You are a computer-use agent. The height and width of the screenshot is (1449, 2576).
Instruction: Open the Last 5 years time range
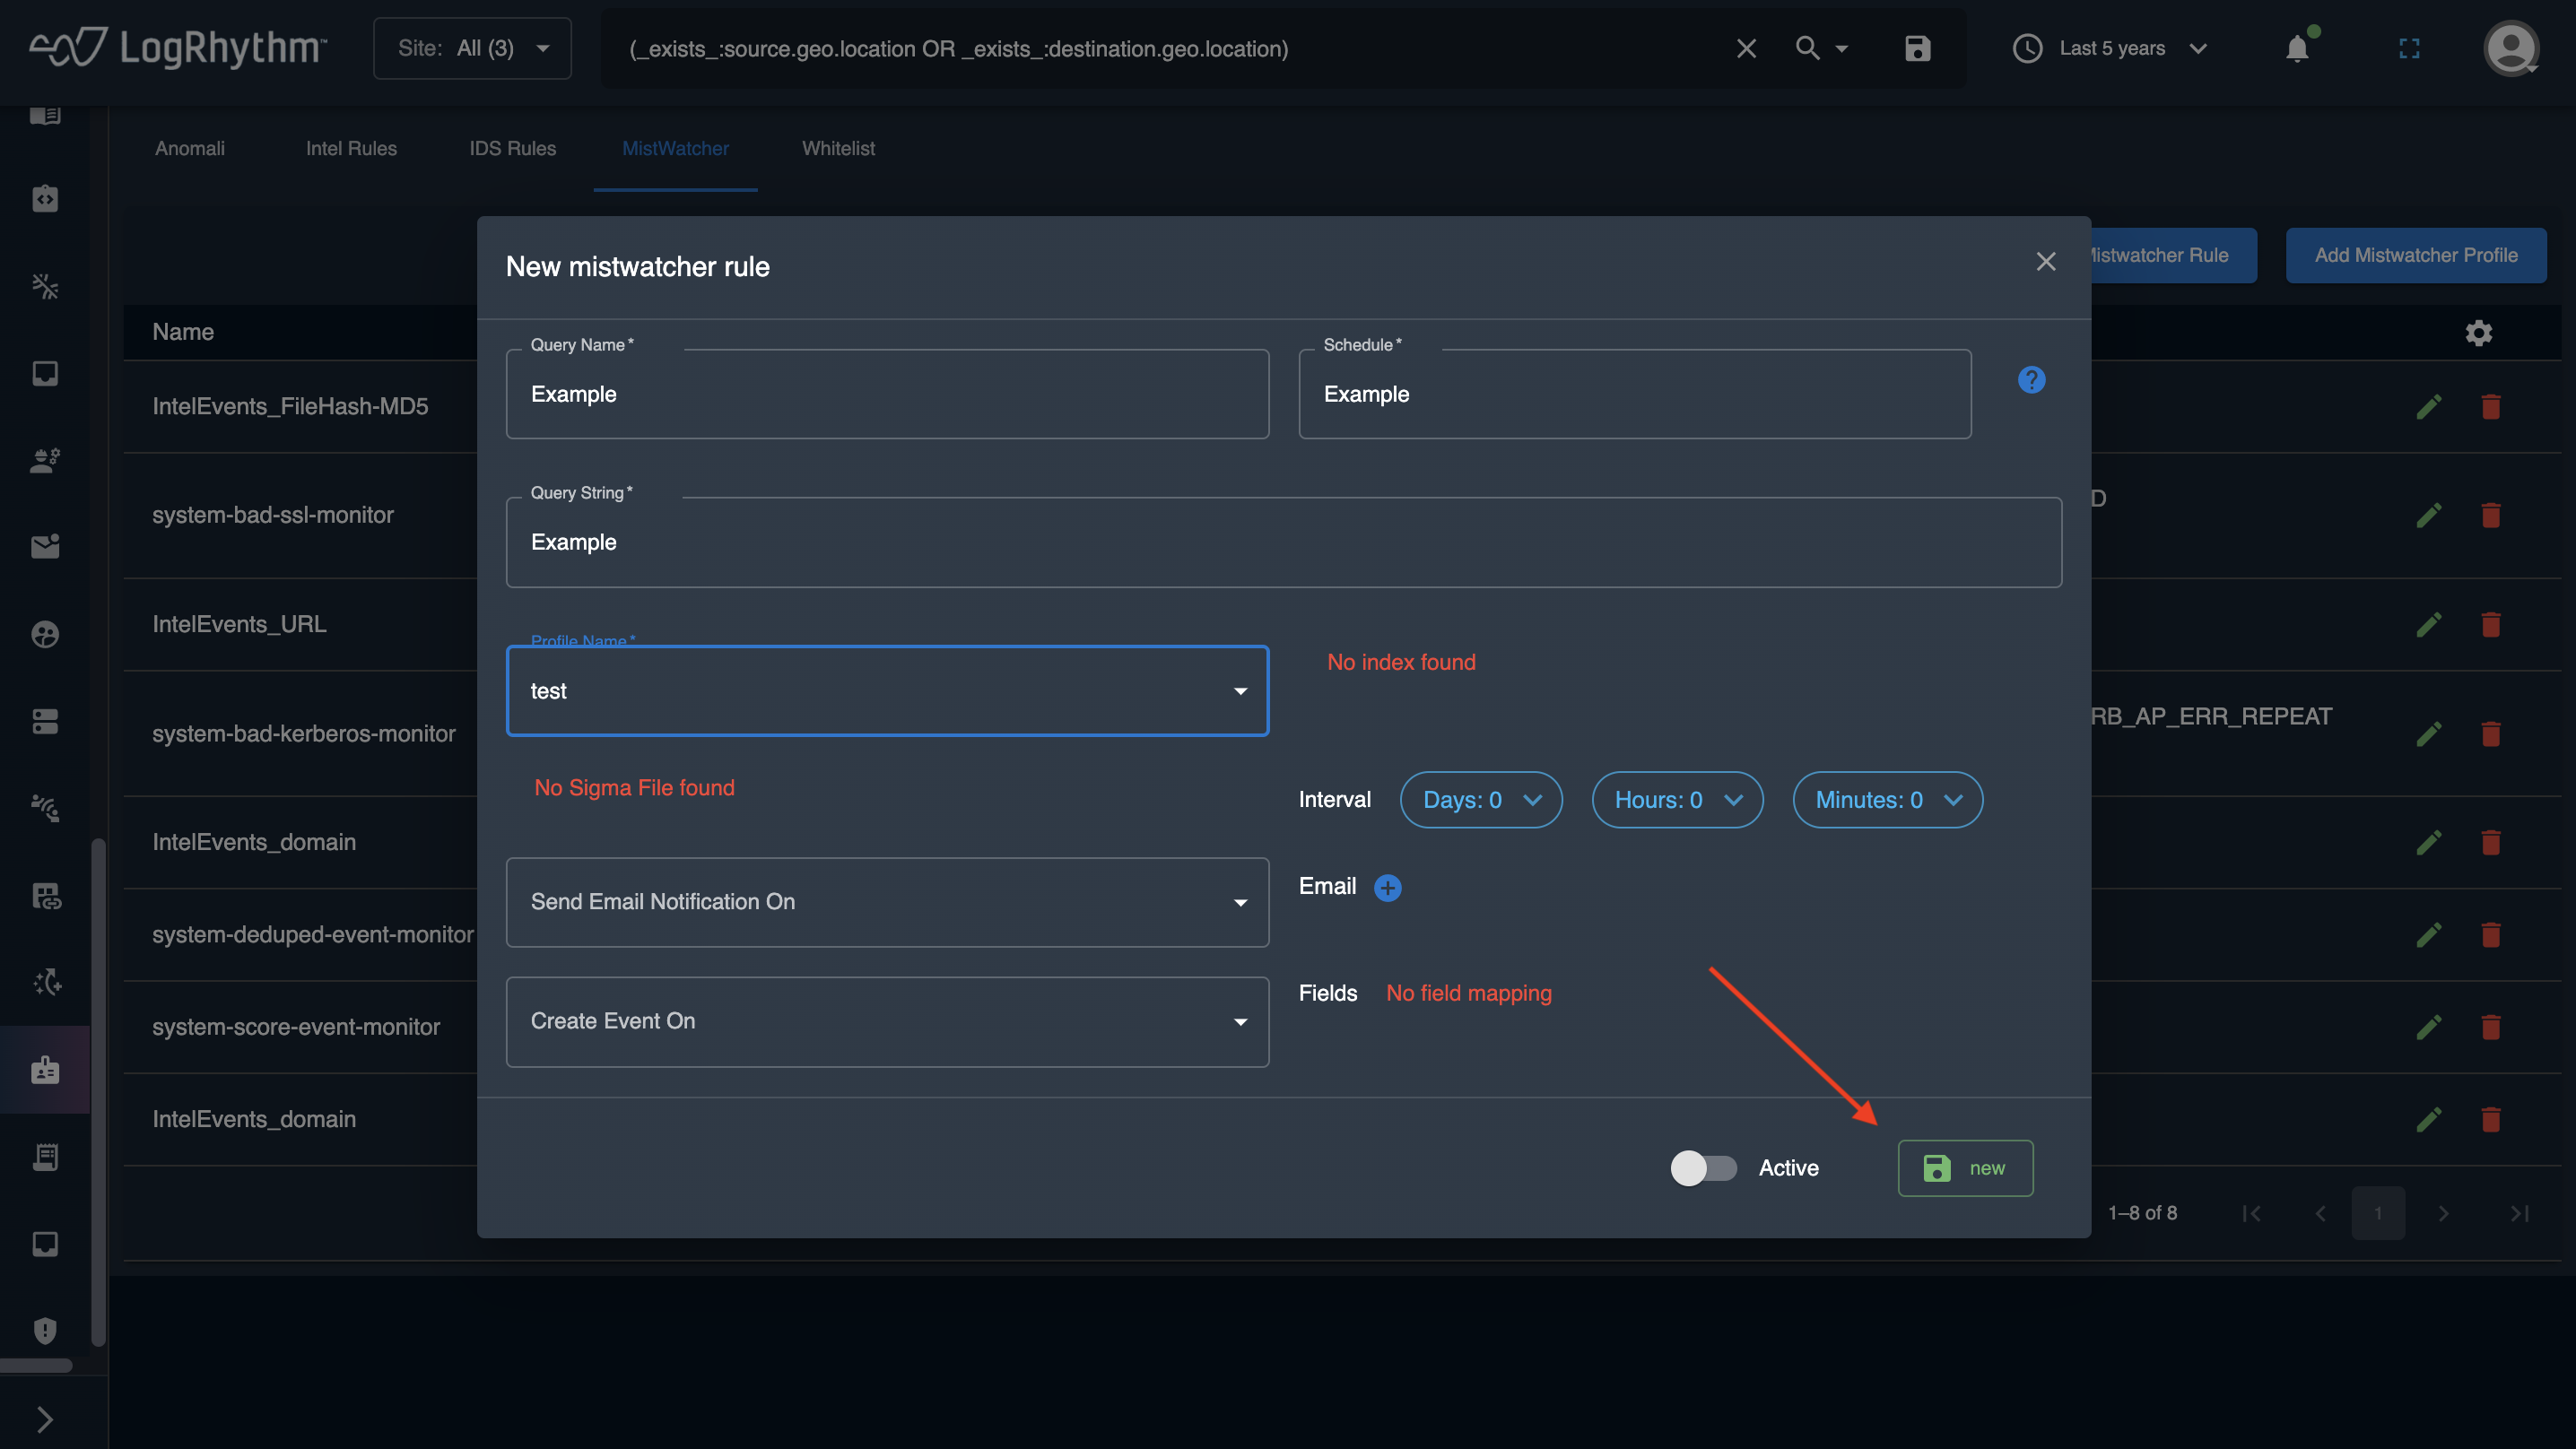pos(2111,48)
